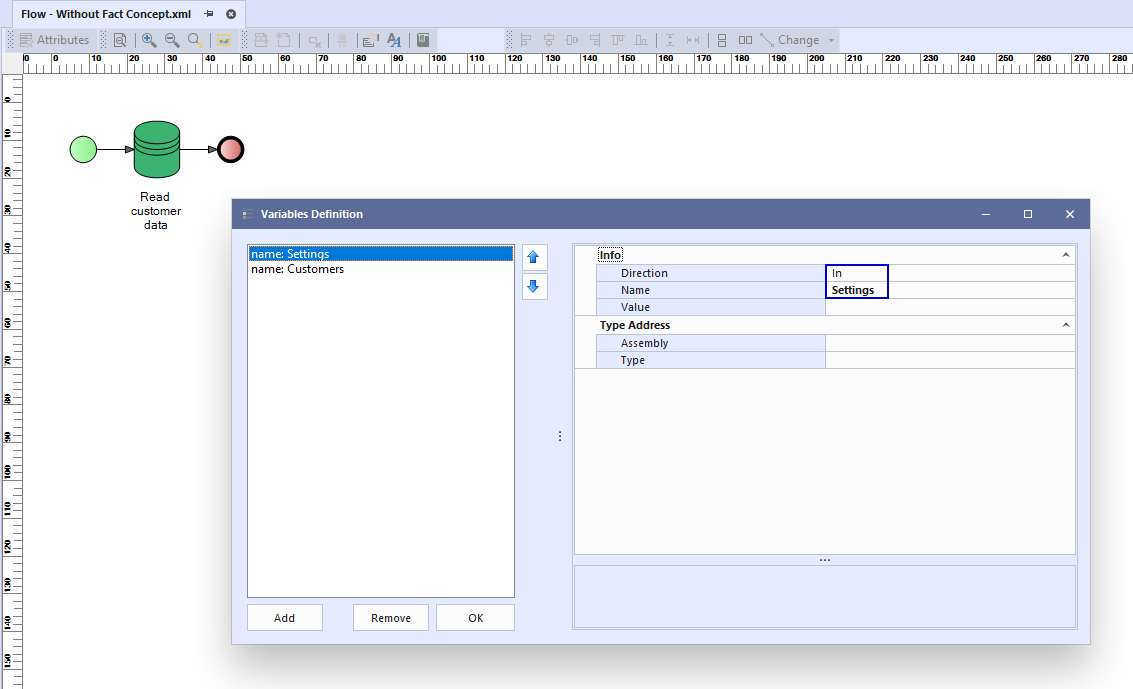Click the align horizontal centers icon

tap(549, 40)
